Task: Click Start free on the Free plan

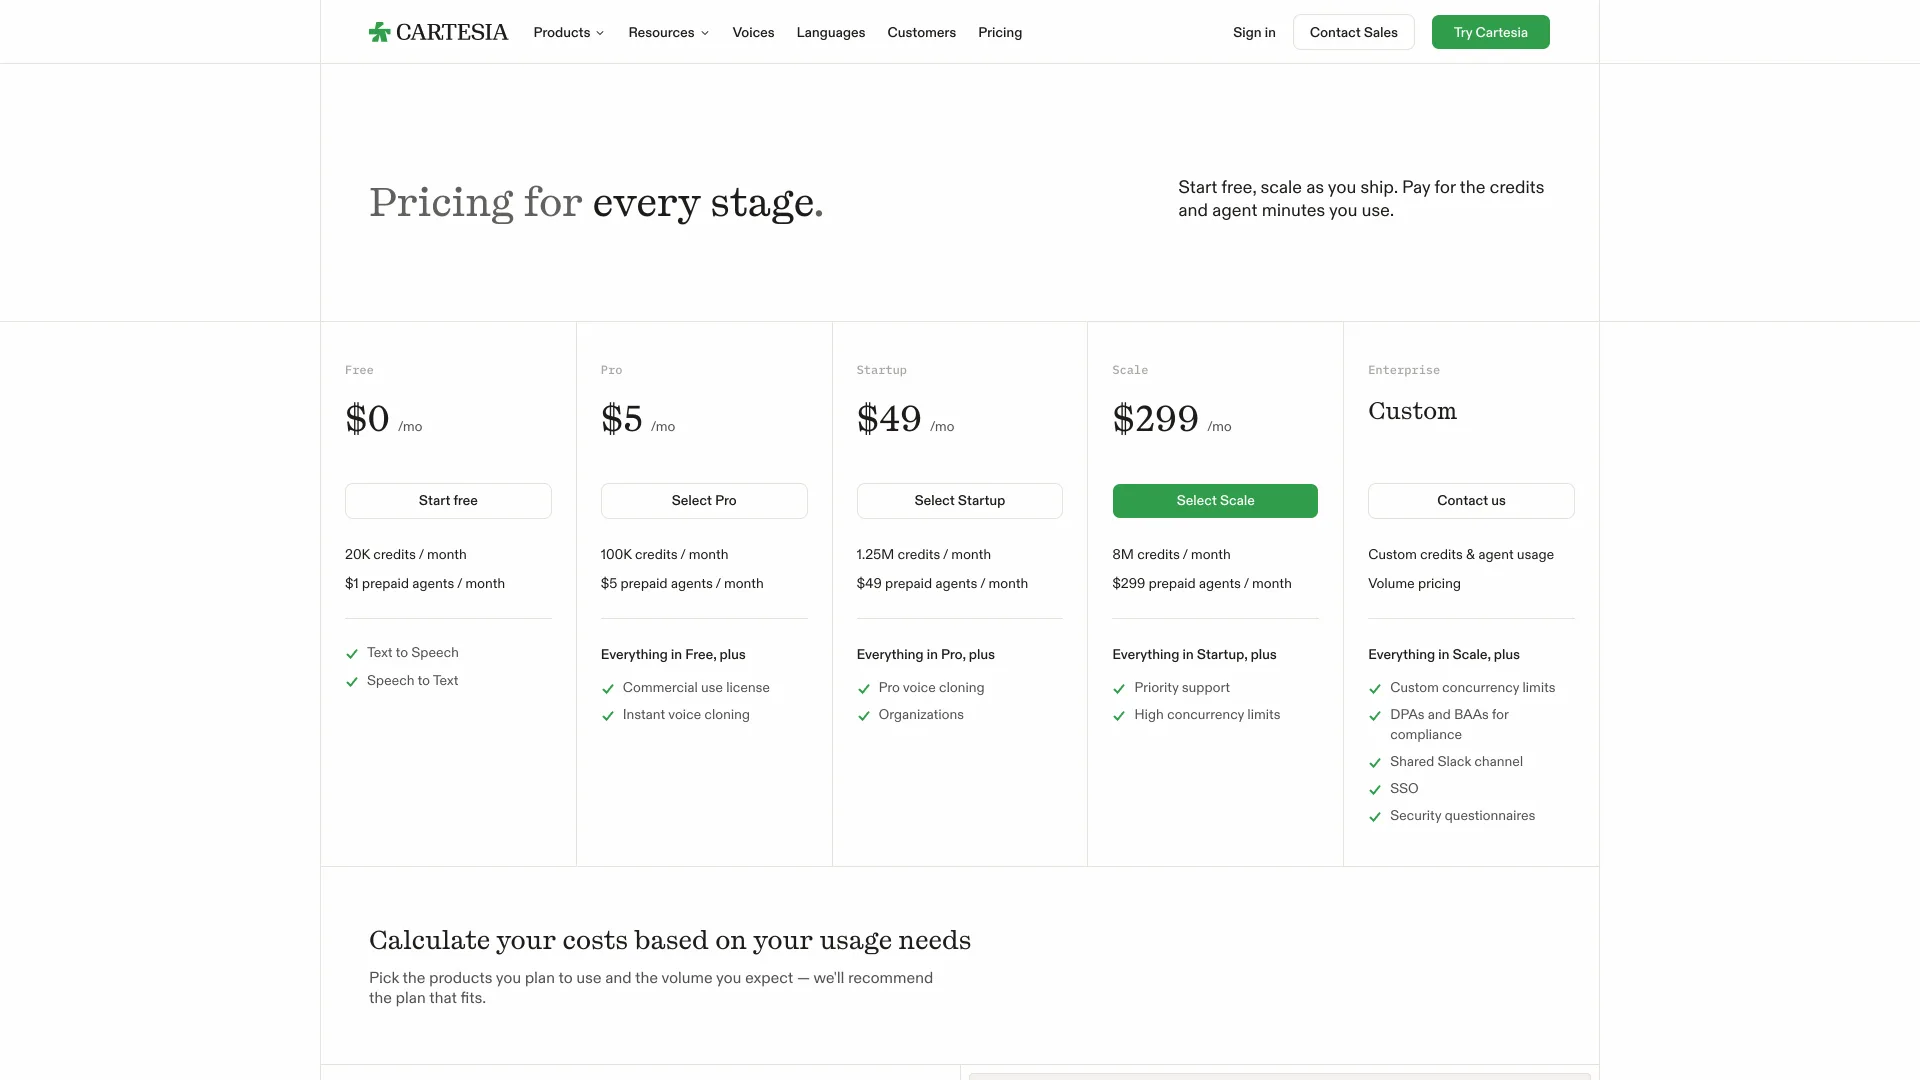Action: [448, 500]
